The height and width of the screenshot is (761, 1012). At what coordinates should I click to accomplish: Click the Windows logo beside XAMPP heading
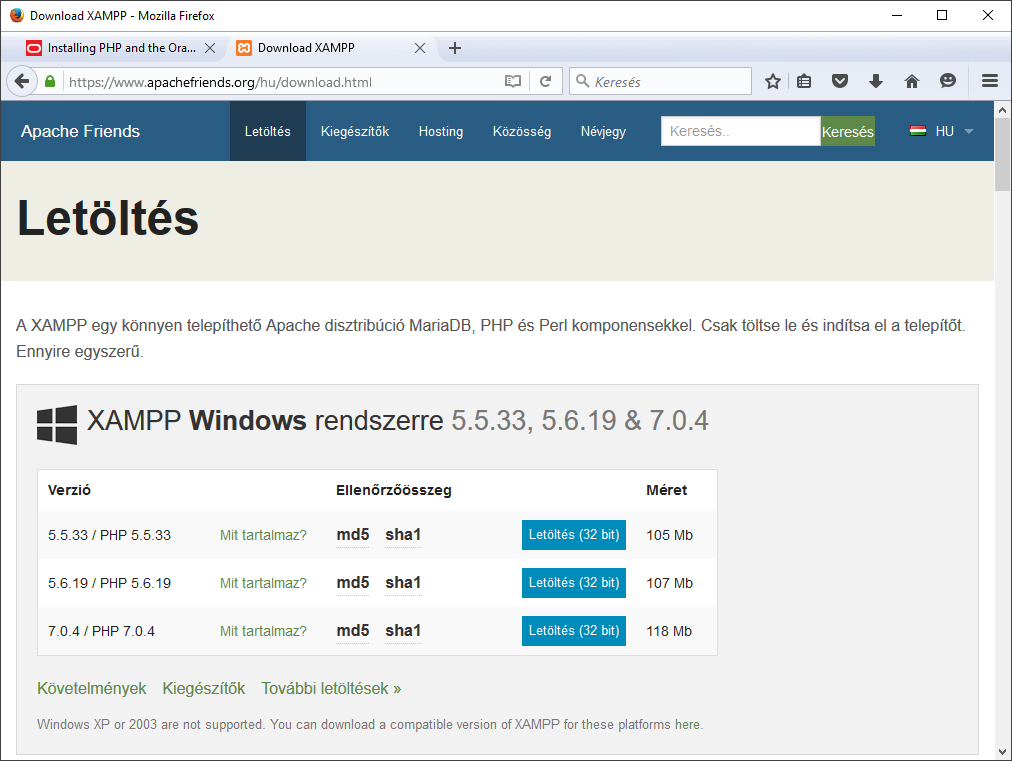tap(57, 425)
